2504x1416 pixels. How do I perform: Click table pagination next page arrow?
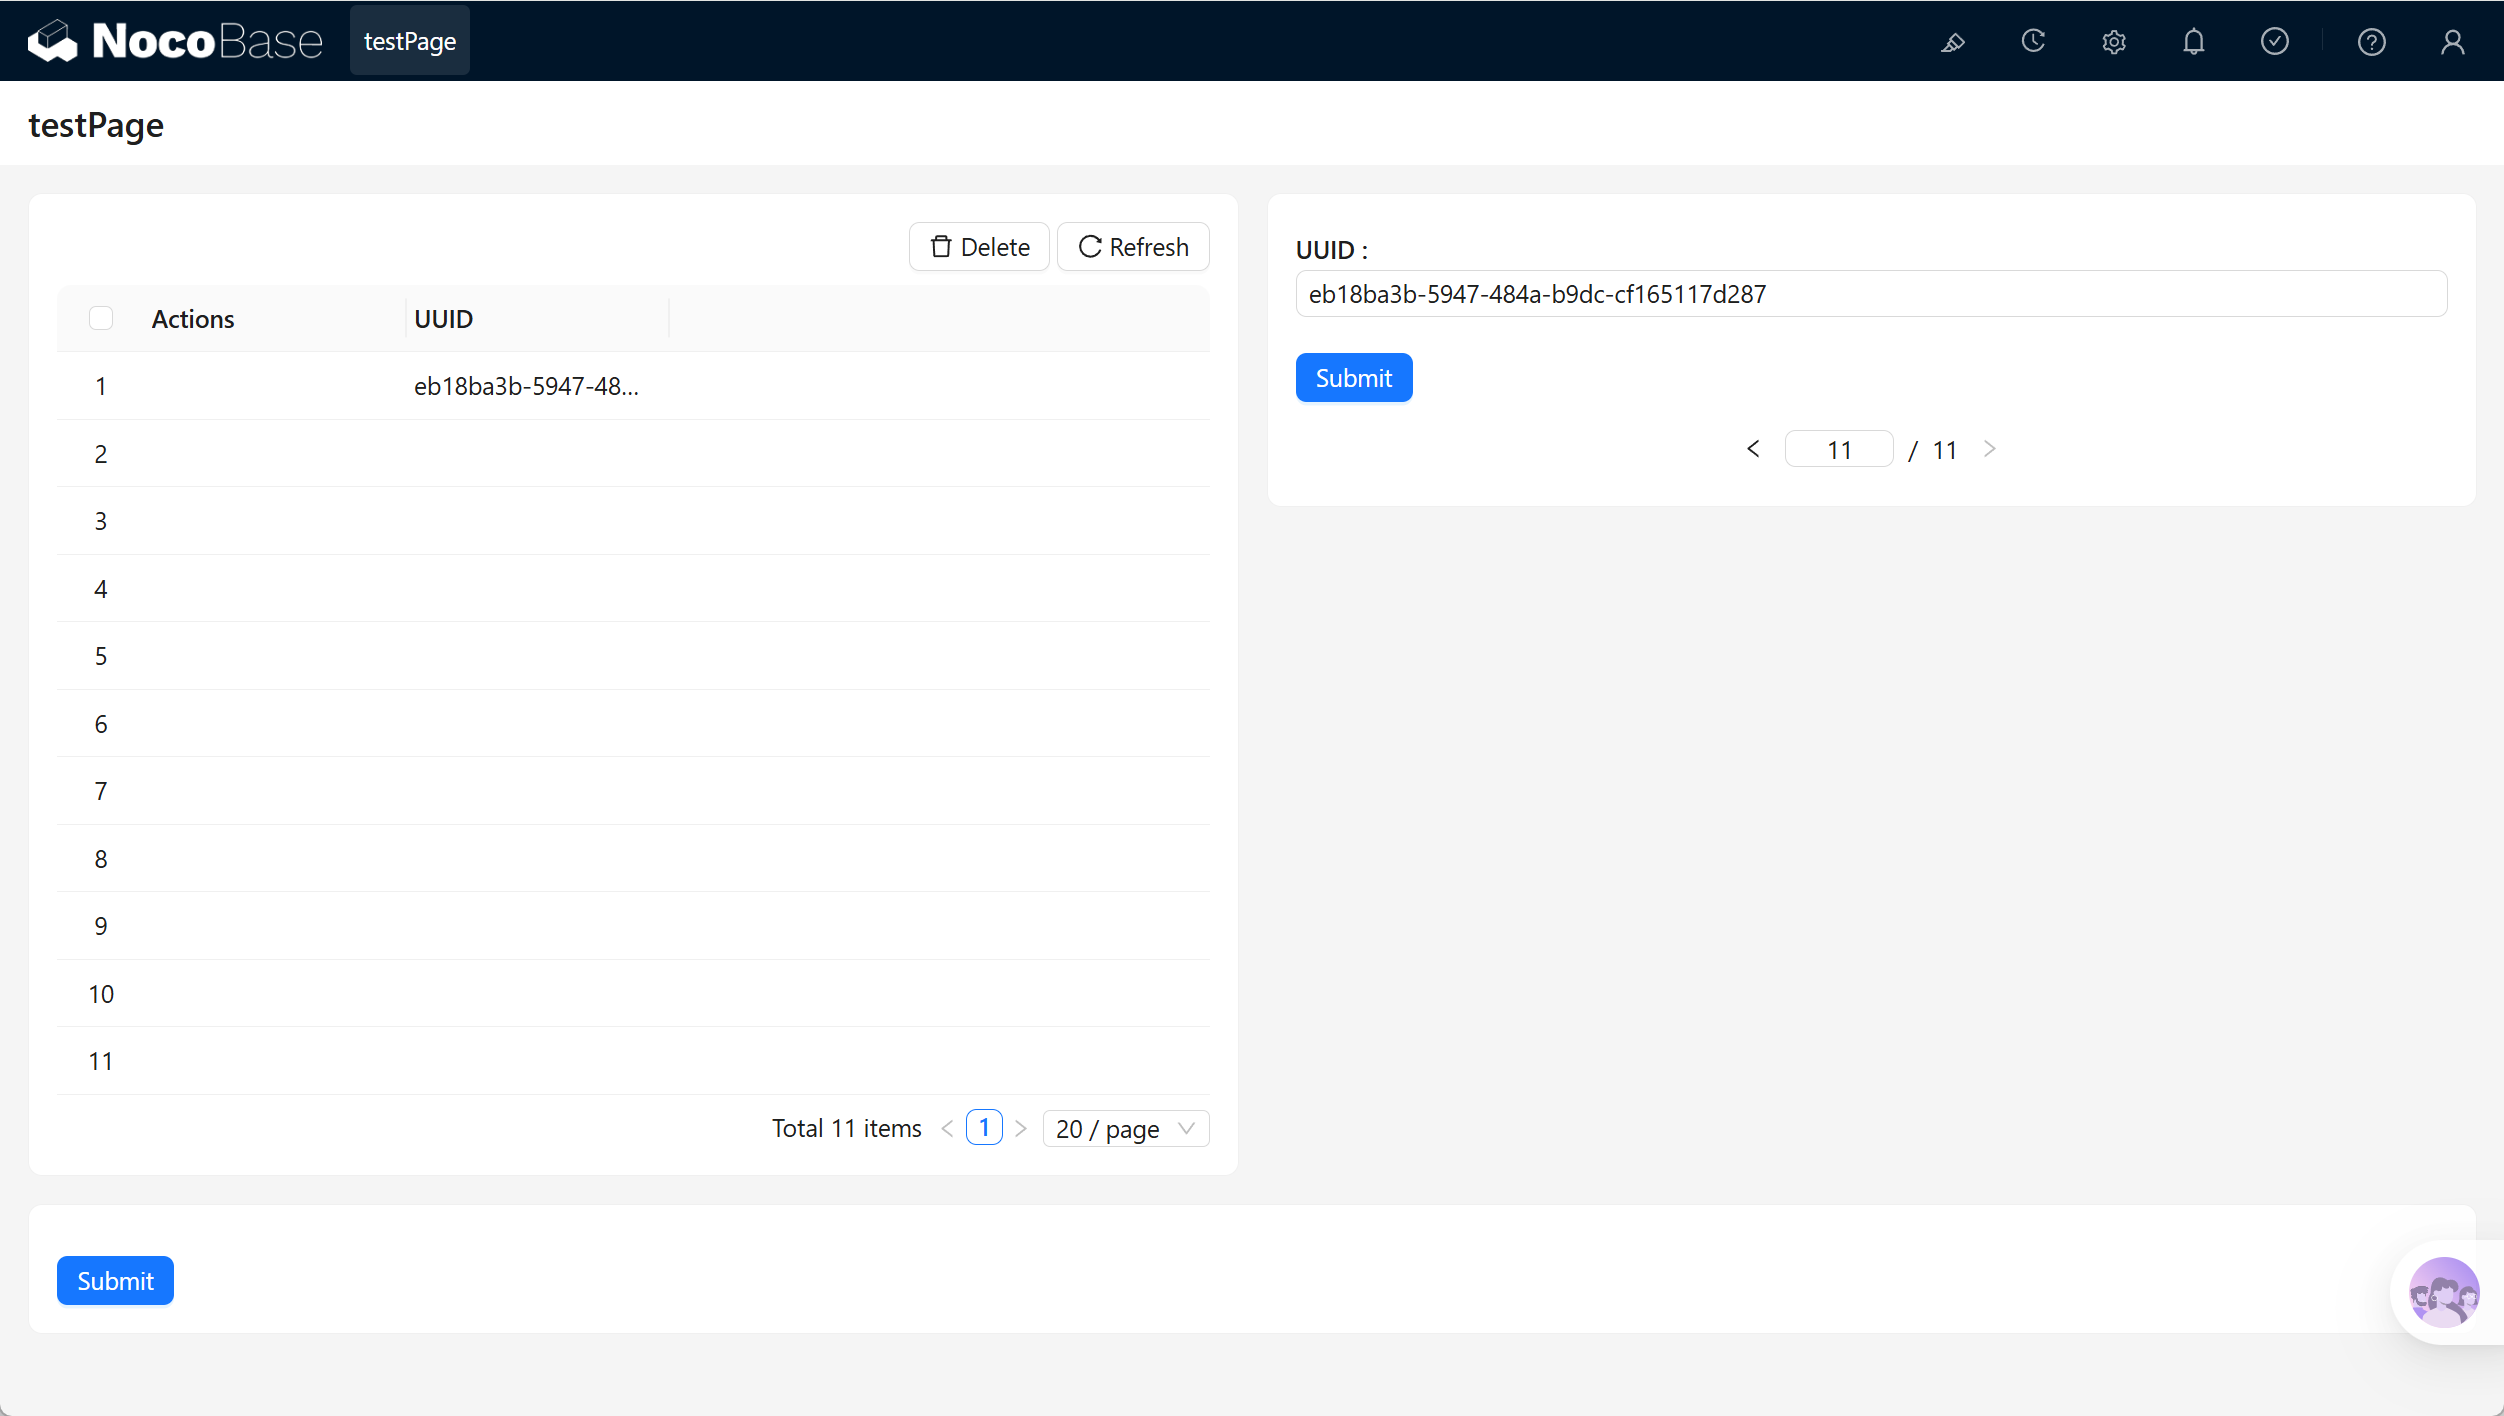click(1021, 1128)
